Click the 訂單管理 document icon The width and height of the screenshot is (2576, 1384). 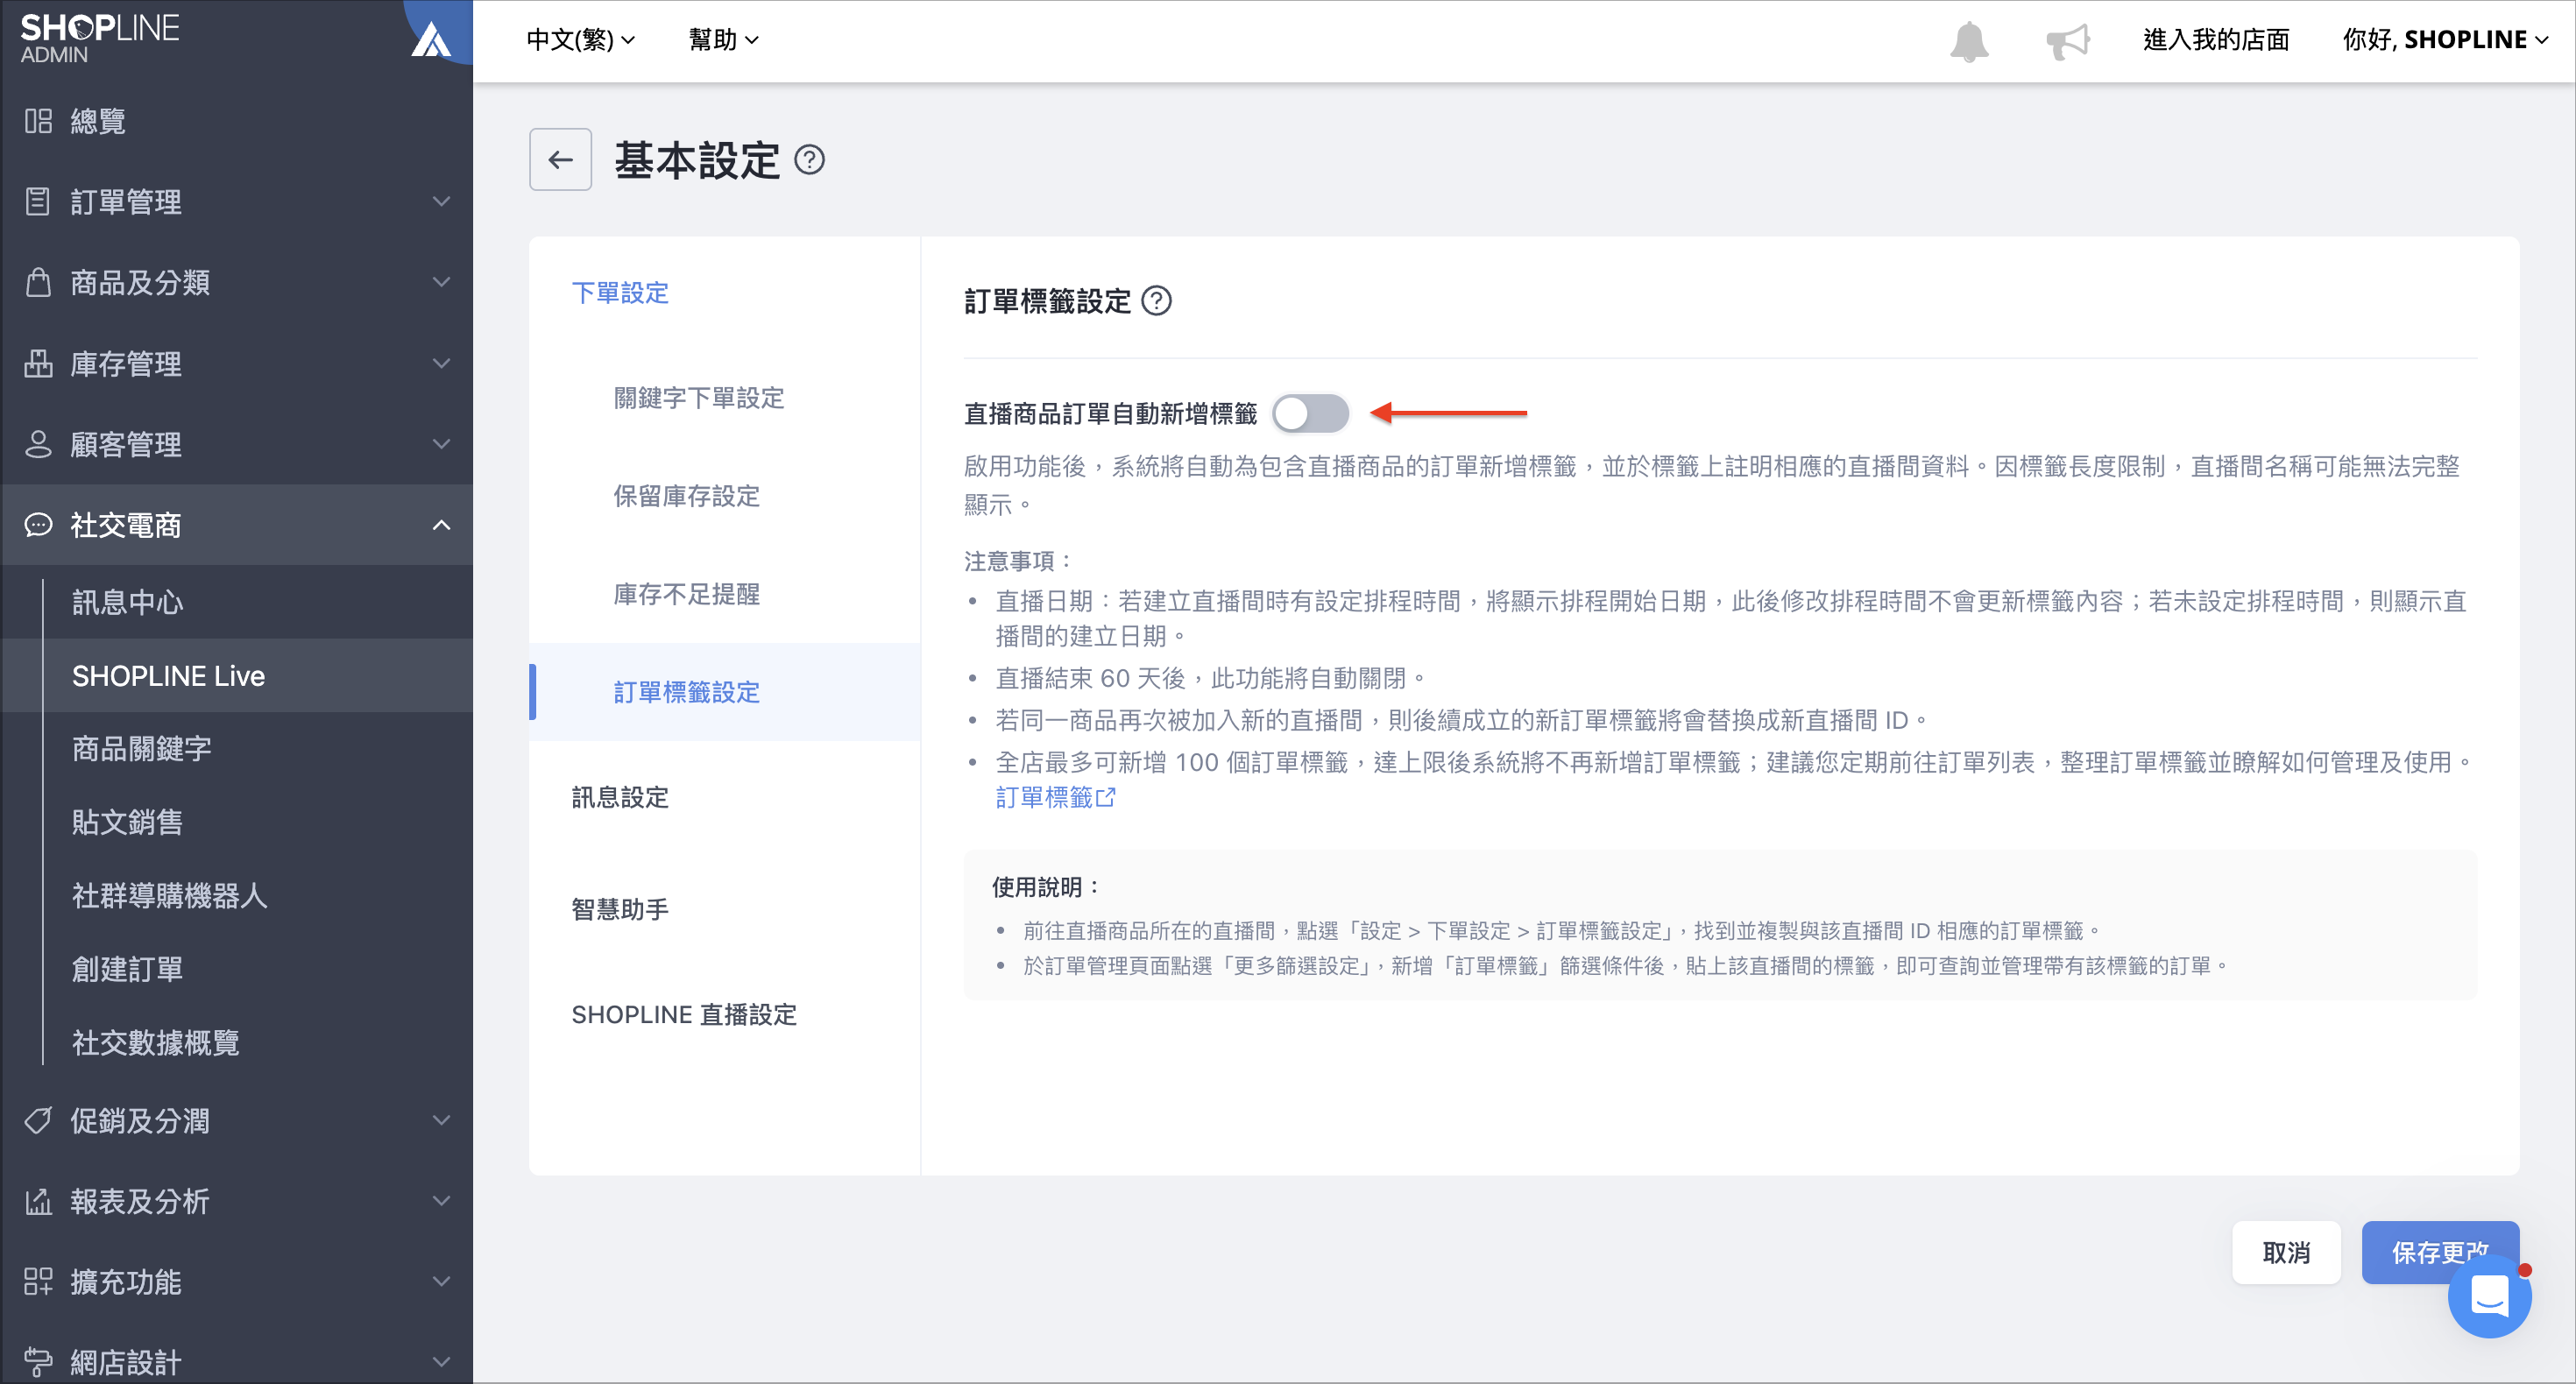pos(38,201)
